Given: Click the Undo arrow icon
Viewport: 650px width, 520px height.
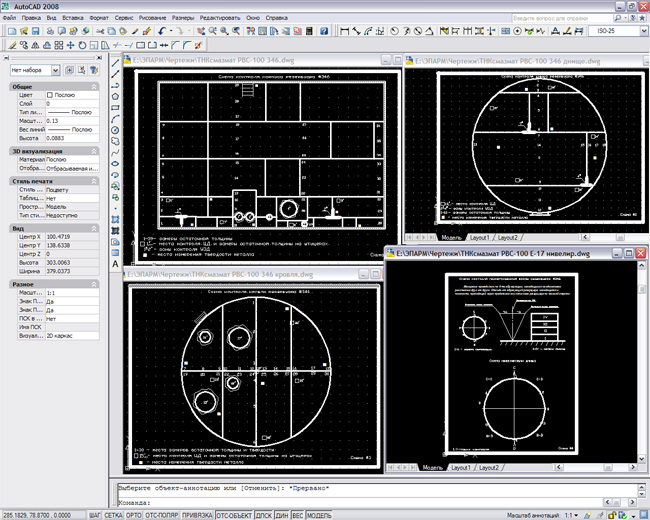Looking at the screenshot, I should (162, 31).
